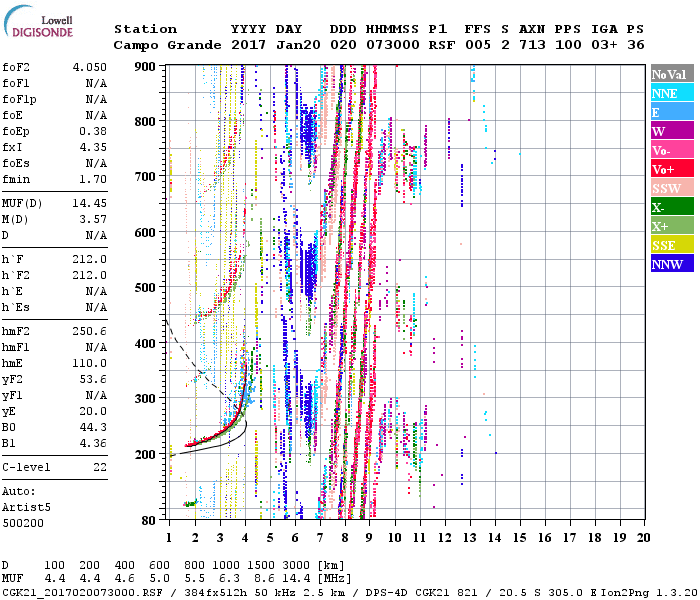The image size is (700, 600).
Task: Select the NNE cyan legend swatch
Action: (672, 93)
